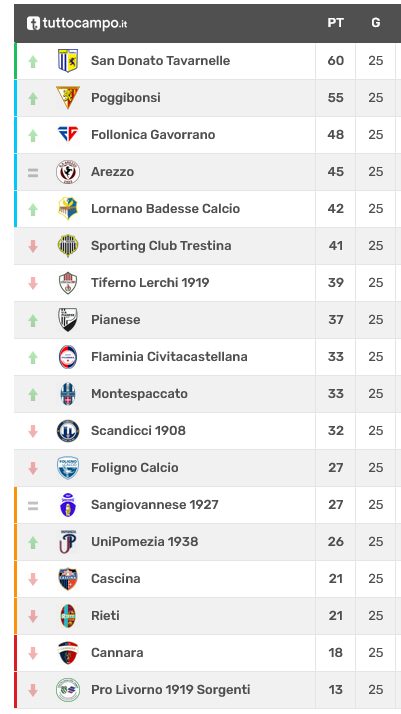Click the red down arrow beside Cannara

33,653
